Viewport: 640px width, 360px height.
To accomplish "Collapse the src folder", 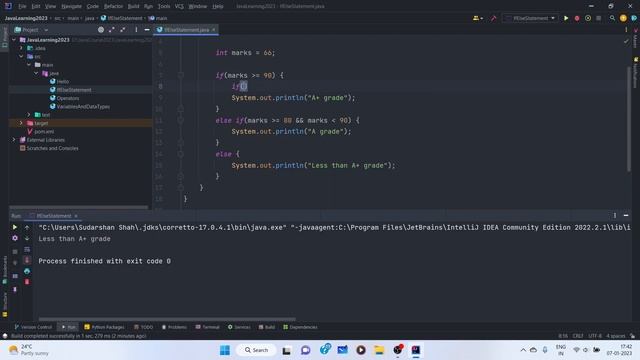I will click(x=22, y=56).
